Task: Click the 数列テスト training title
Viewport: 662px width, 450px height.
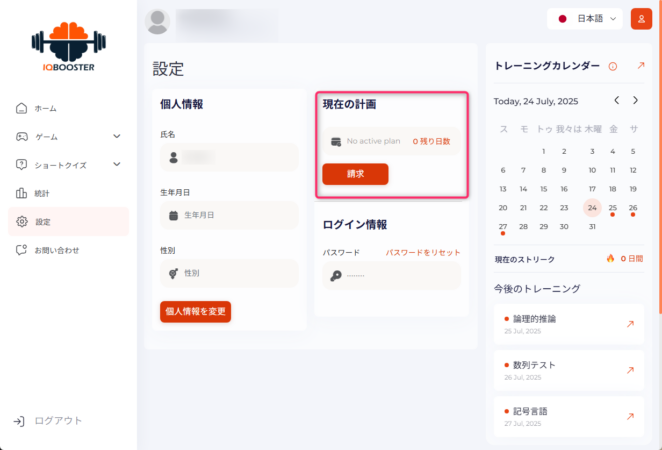Action: tap(534, 365)
